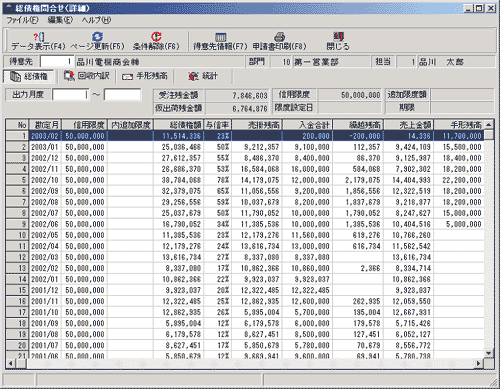Click the 信用限度 column header
Screen dimensions: 500x389
84,125
